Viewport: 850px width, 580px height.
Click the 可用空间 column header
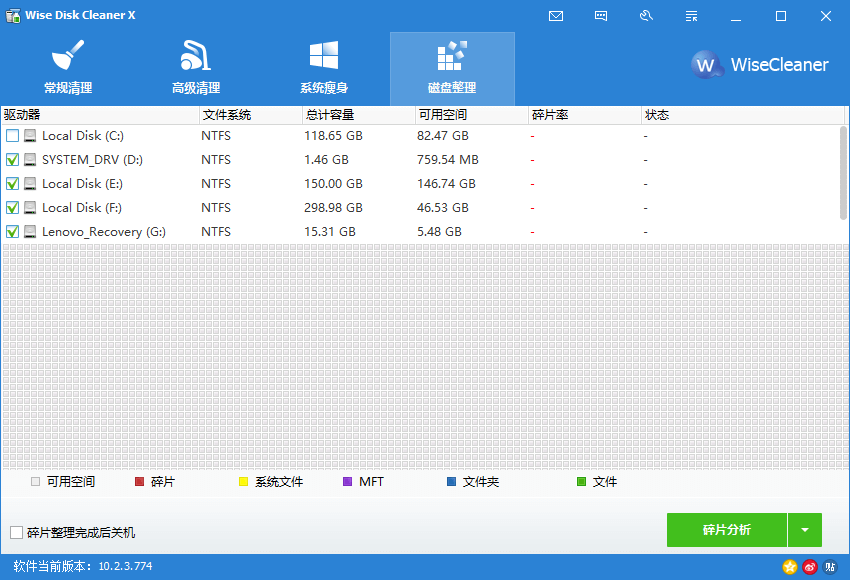[x=472, y=115]
